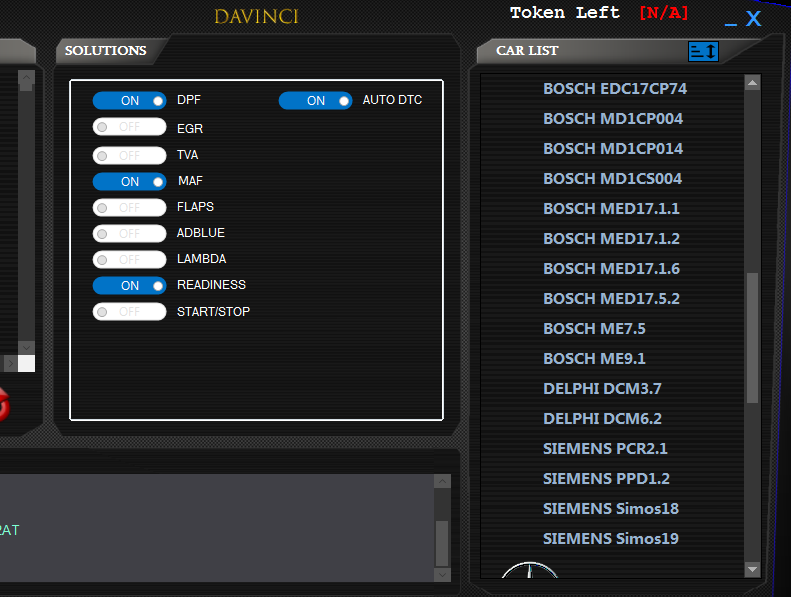This screenshot has width=791, height=597.
Task: Enable the START/STOP switch
Action: click(130, 311)
